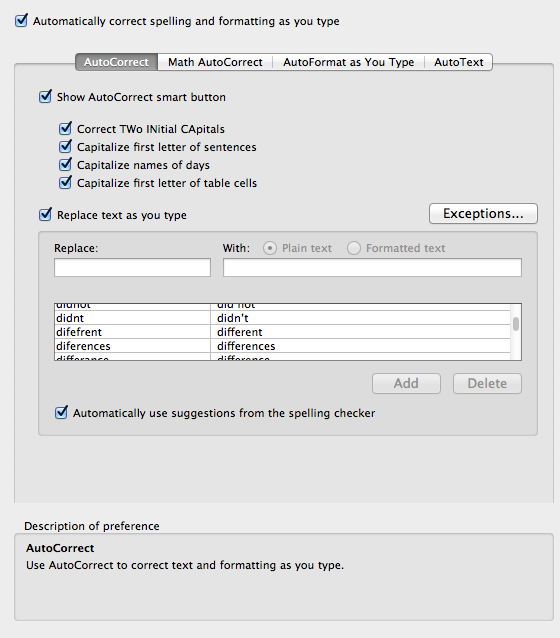The height and width of the screenshot is (638, 560).
Task: Click the replacement list scrollbar thumb
Action: tap(516, 324)
